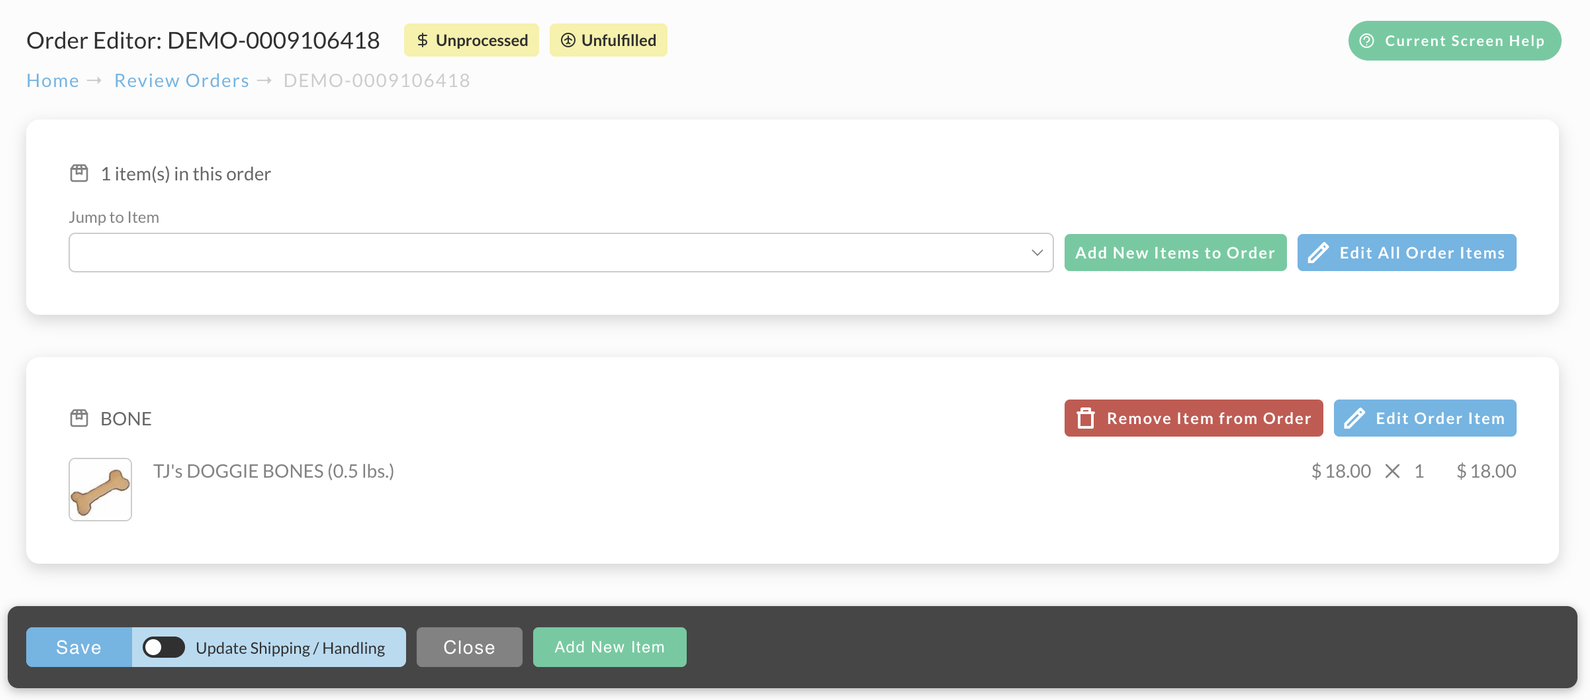Toggle the Update Shipping / Handling switch
Viewport: 1590px width, 700px height.
(164, 647)
